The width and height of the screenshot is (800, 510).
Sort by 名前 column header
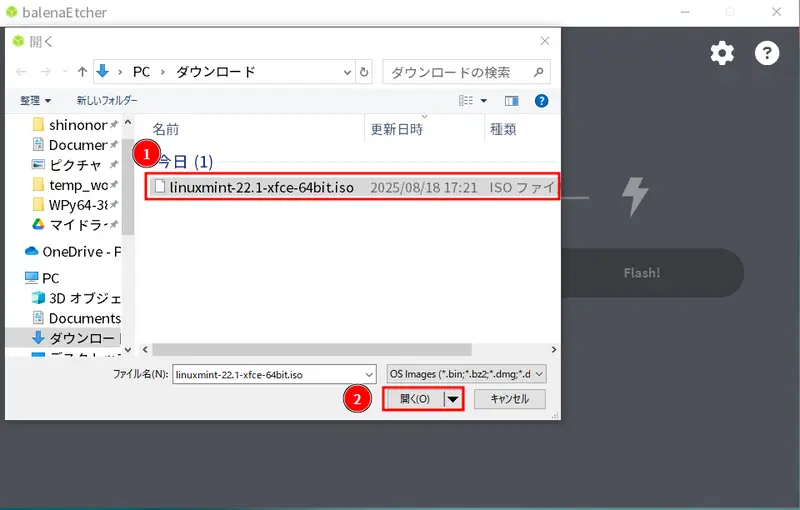(166, 129)
